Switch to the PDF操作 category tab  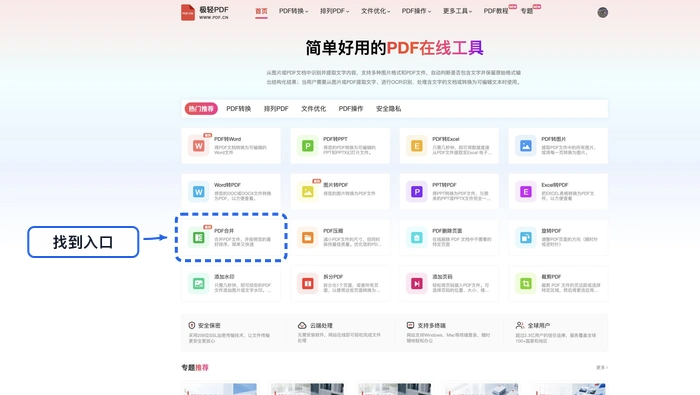pyautogui.click(x=351, y=108)
